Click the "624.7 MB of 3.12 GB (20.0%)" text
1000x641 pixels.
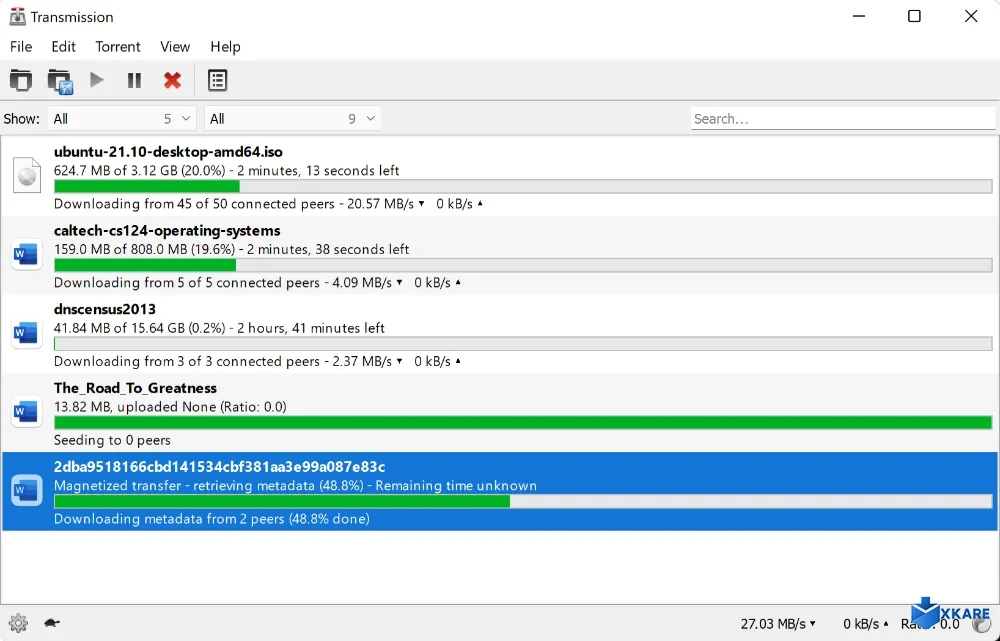pos(140,170)
